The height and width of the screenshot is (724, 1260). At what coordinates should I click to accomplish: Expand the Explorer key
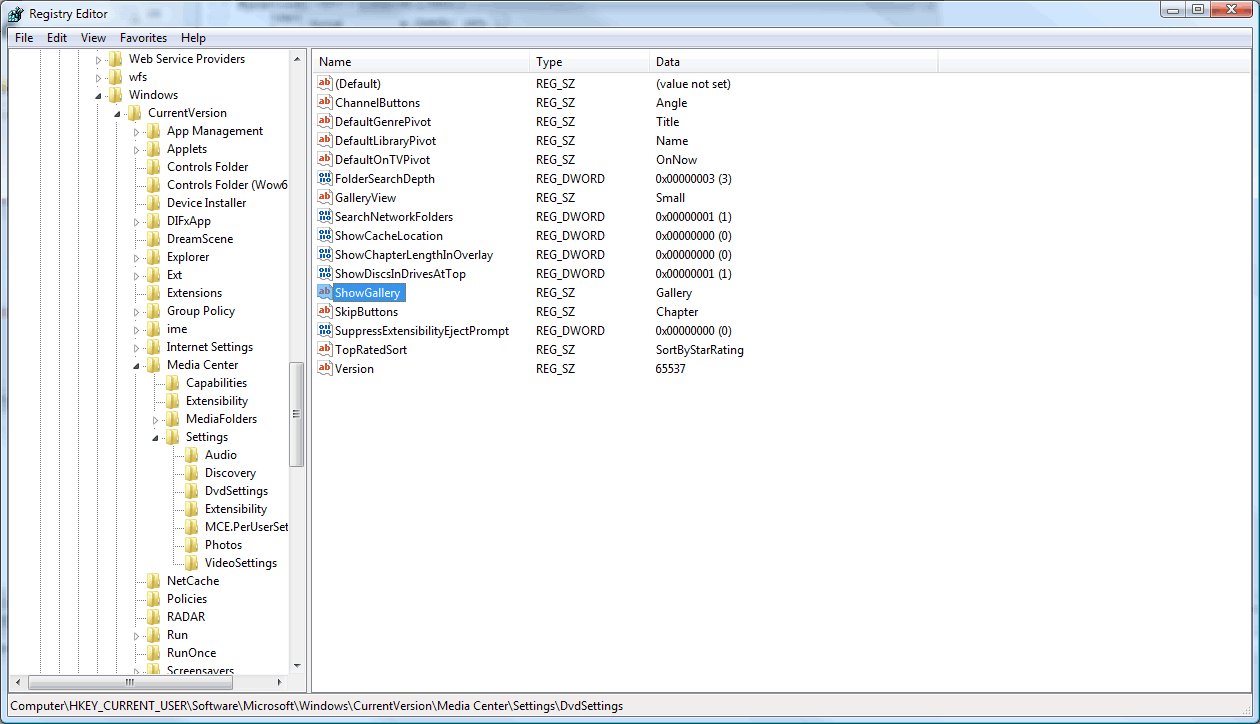click(x=137, y=257)
